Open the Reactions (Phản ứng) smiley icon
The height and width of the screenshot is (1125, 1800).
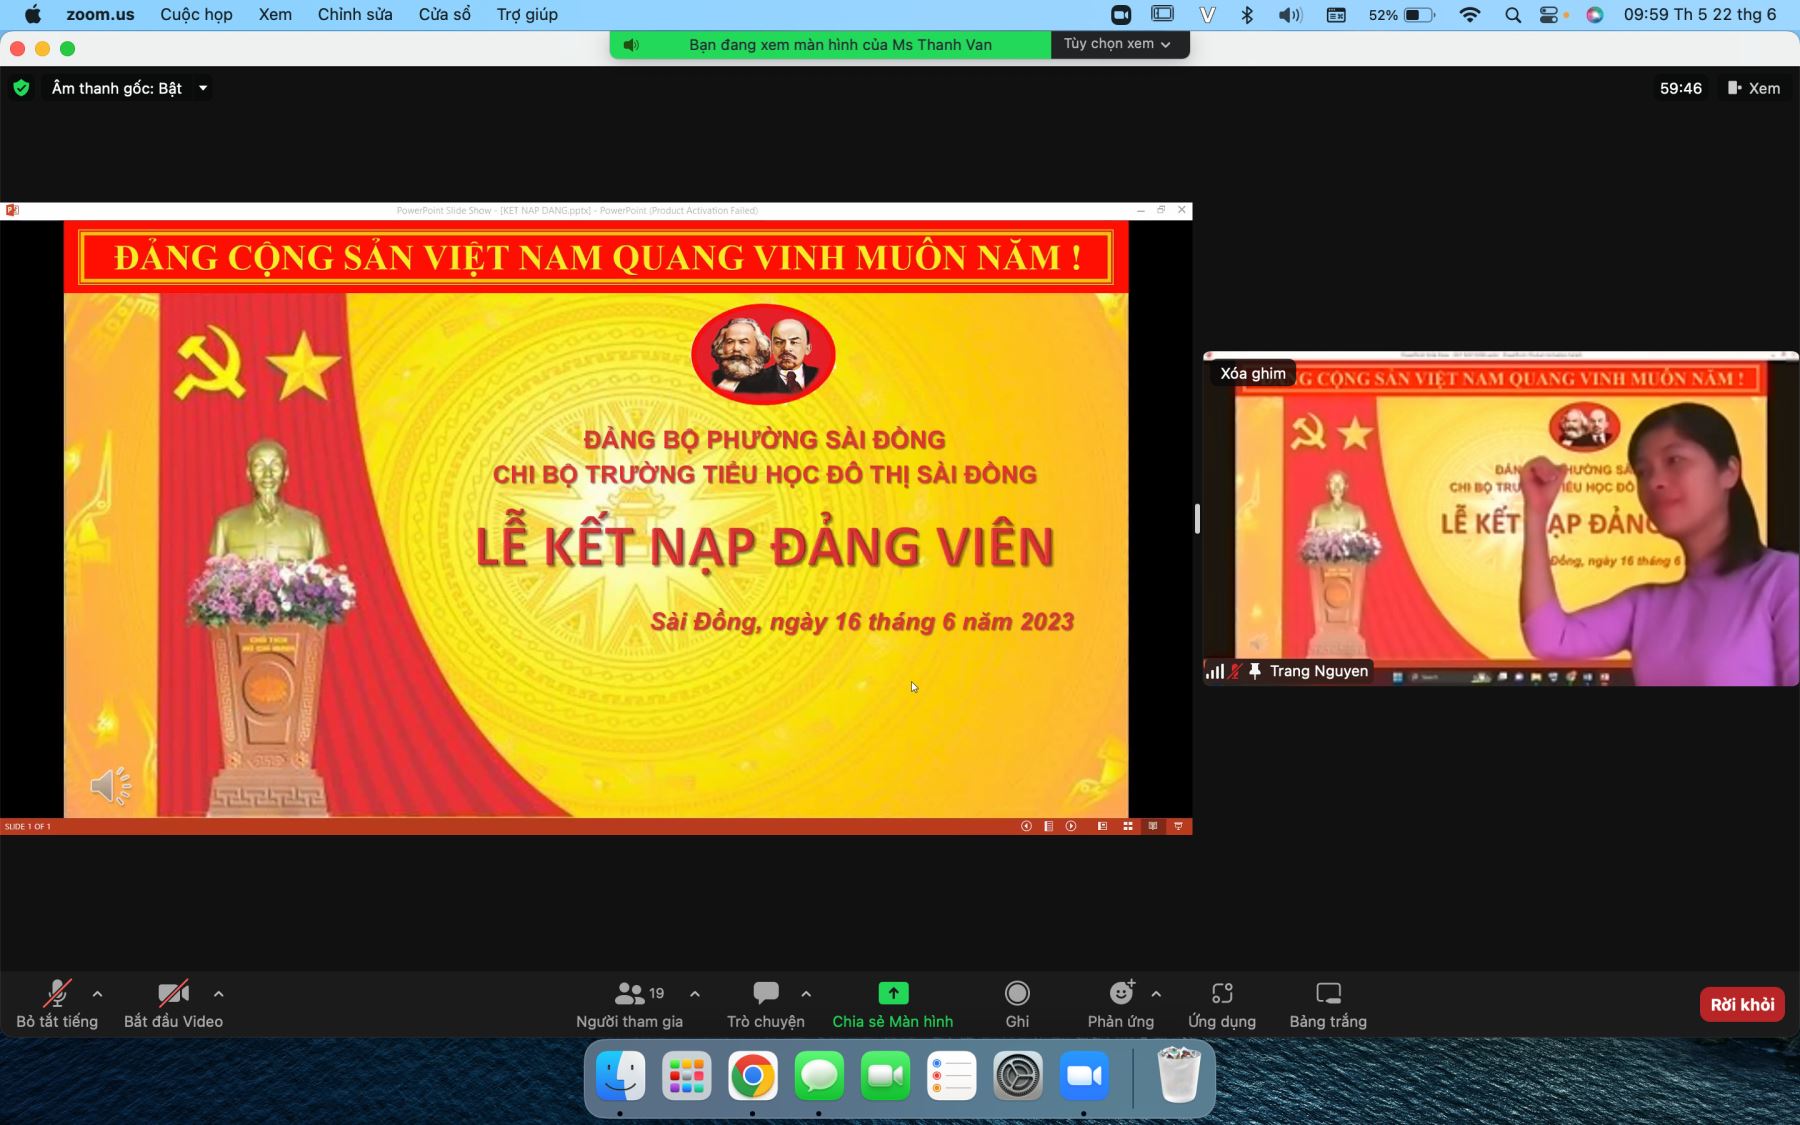point(1121,993)
